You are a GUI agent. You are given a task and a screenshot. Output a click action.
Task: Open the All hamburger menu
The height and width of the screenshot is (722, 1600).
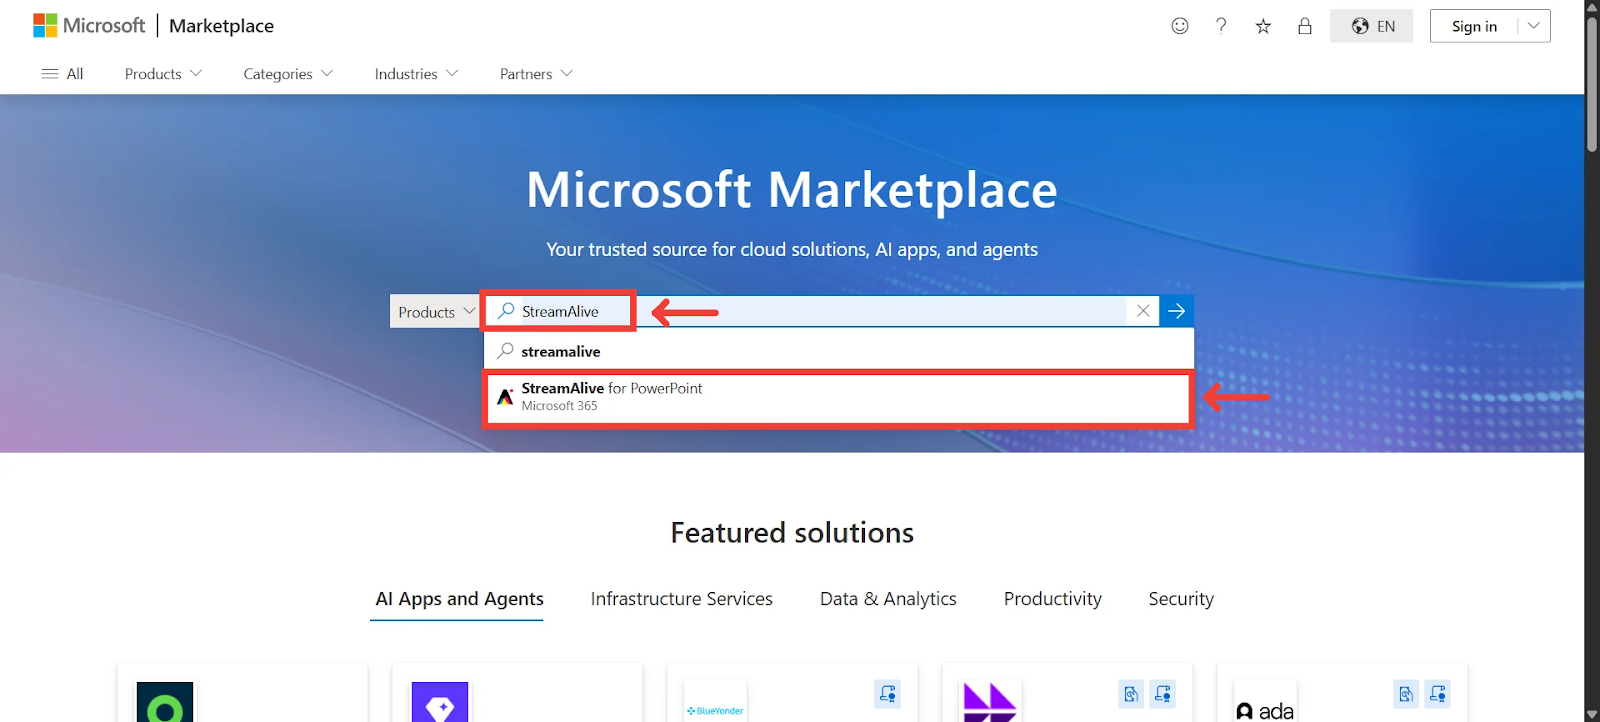[62, 74]
